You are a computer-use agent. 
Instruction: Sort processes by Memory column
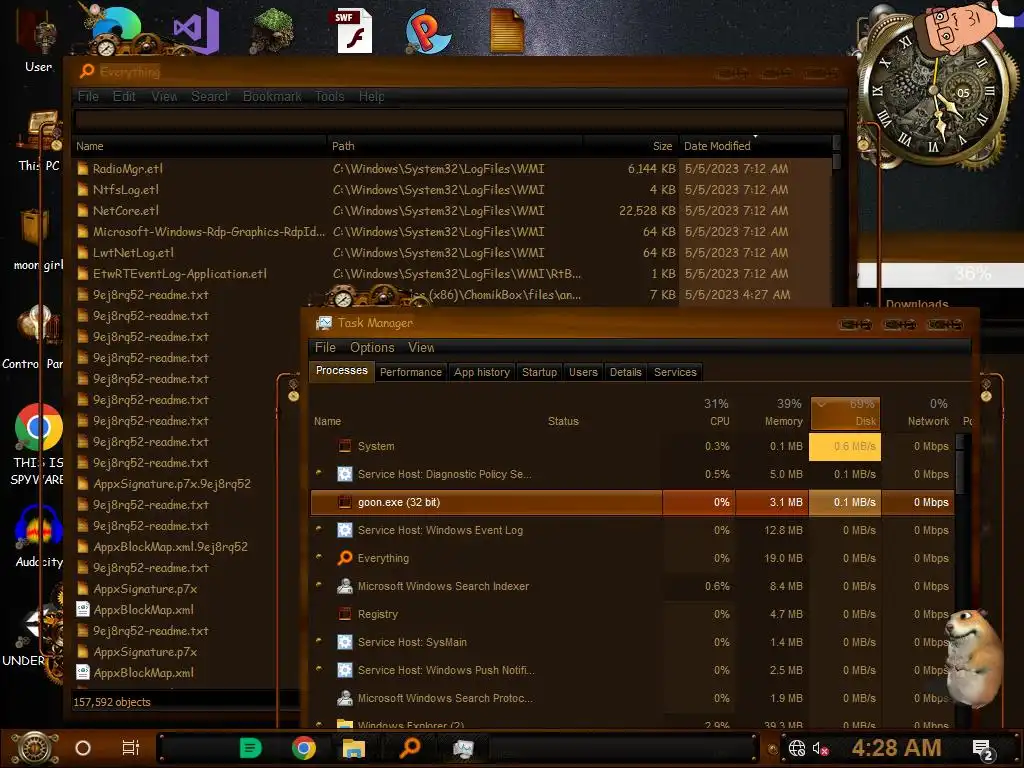[772, 413]
